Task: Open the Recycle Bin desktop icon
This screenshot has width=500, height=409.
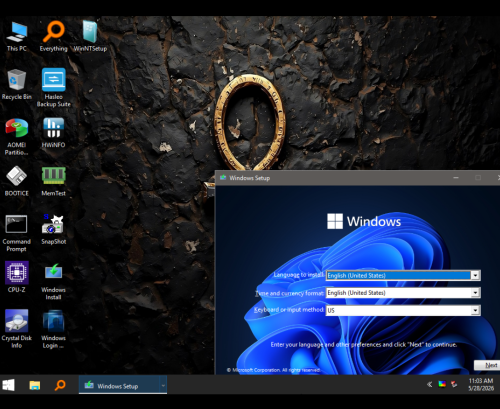Action: pos(17,84)
